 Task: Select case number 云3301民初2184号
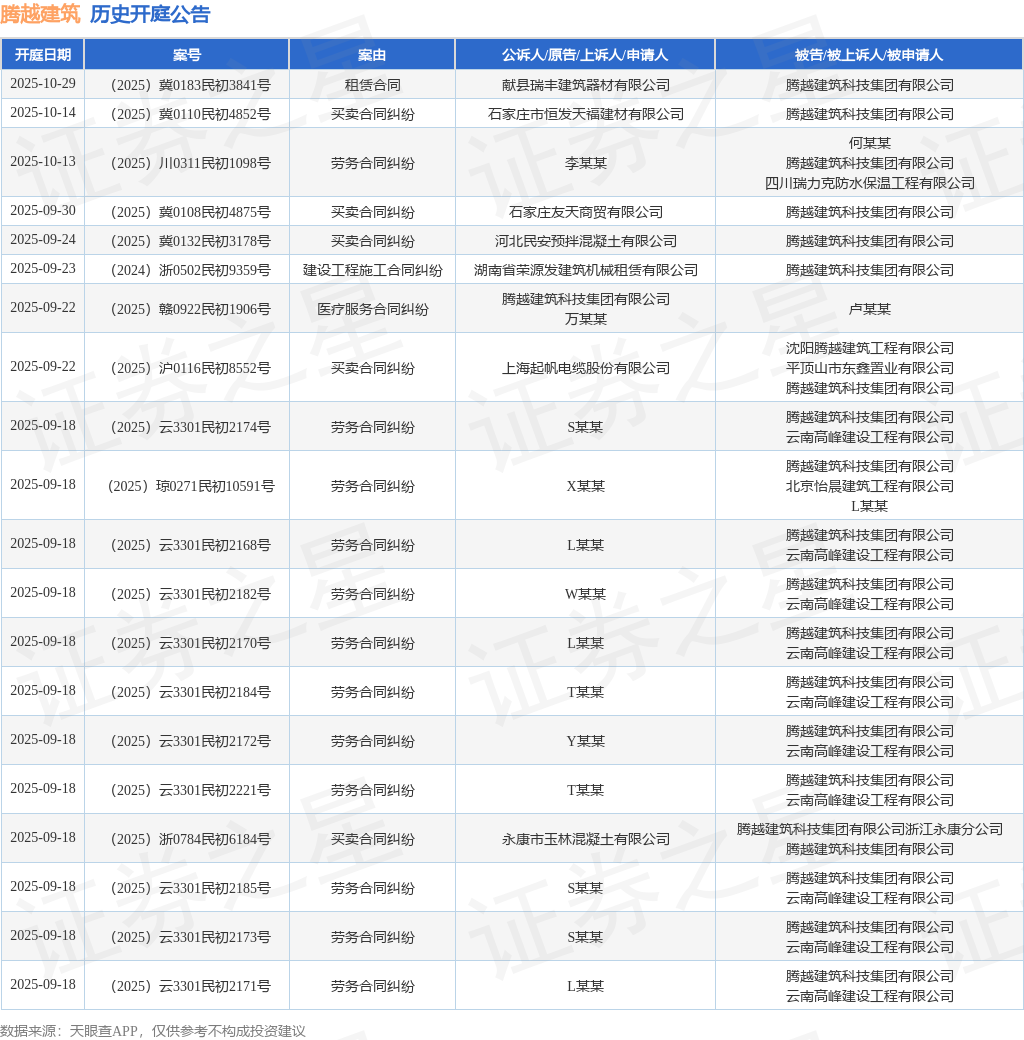click(190, 693)
